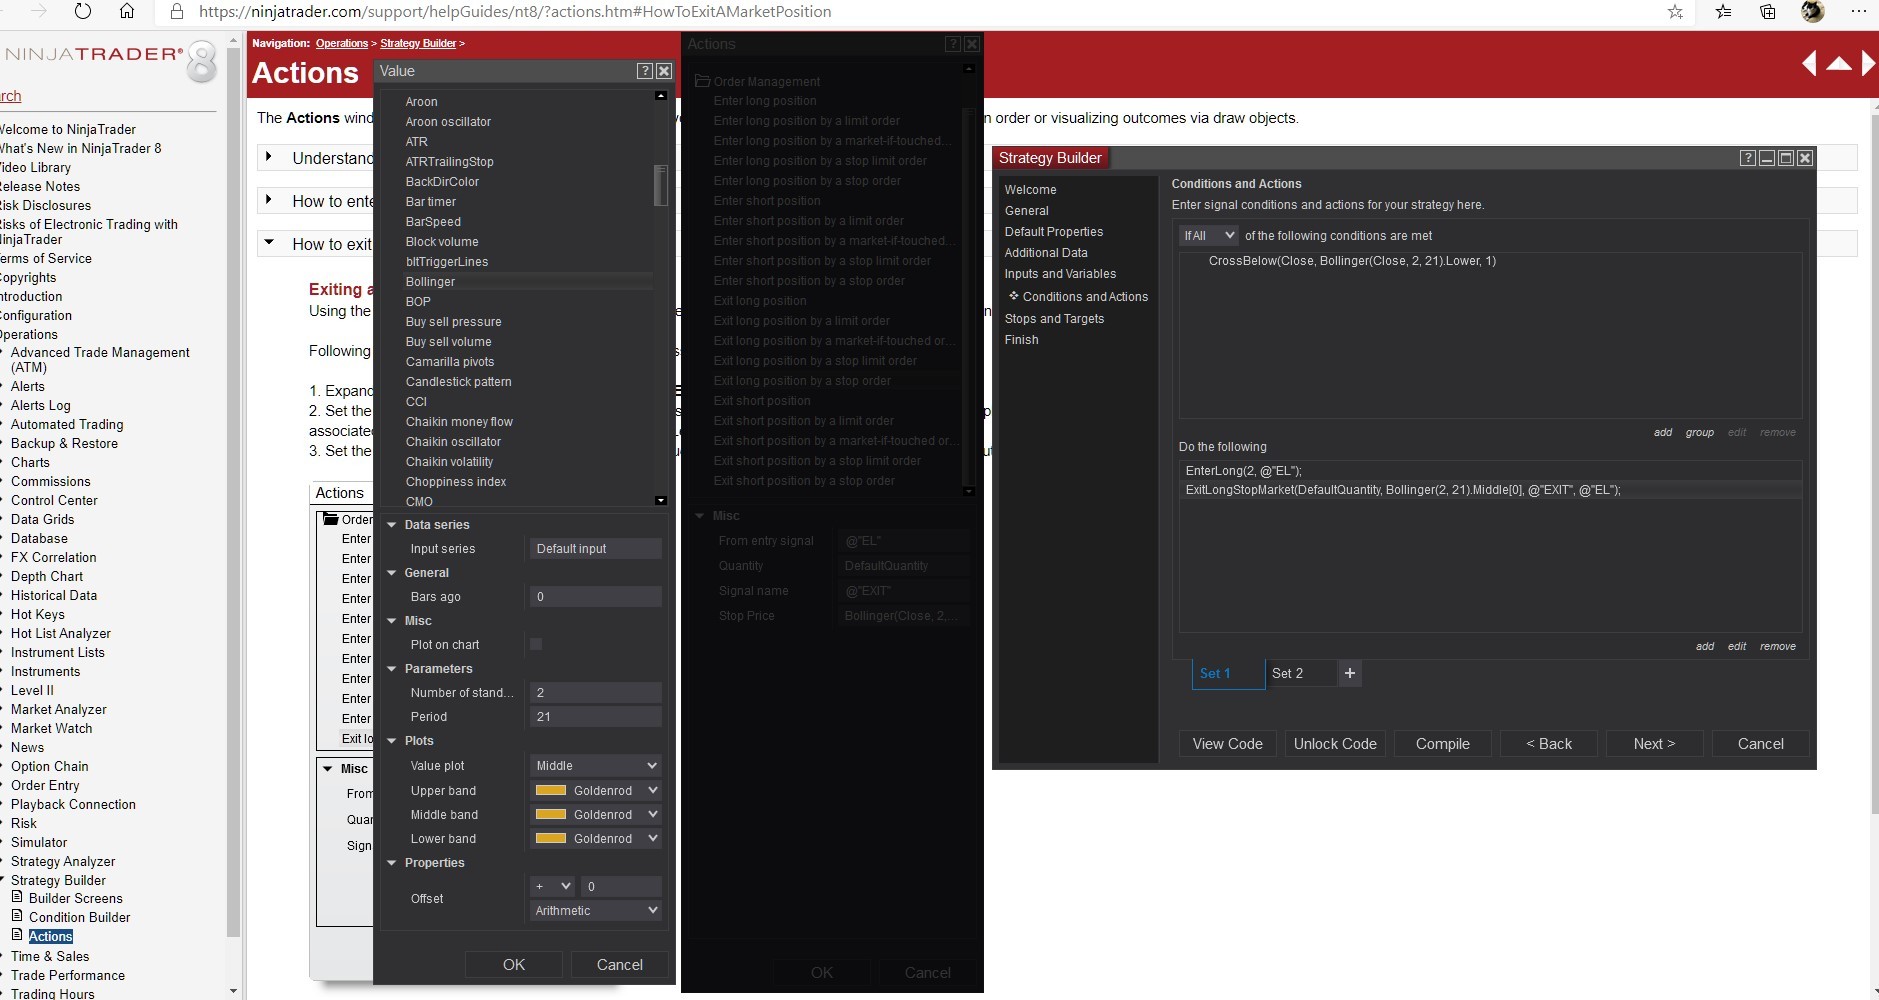Click the Order folder icon in Actions panel

click(x=330, y=519)
